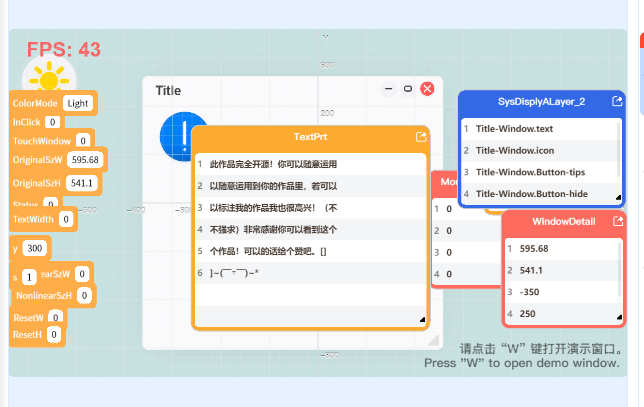Image resolution: width=644 pixels, height=407 pixels.
Task: Click the TextPrt list header
Action: click(310, 137)
